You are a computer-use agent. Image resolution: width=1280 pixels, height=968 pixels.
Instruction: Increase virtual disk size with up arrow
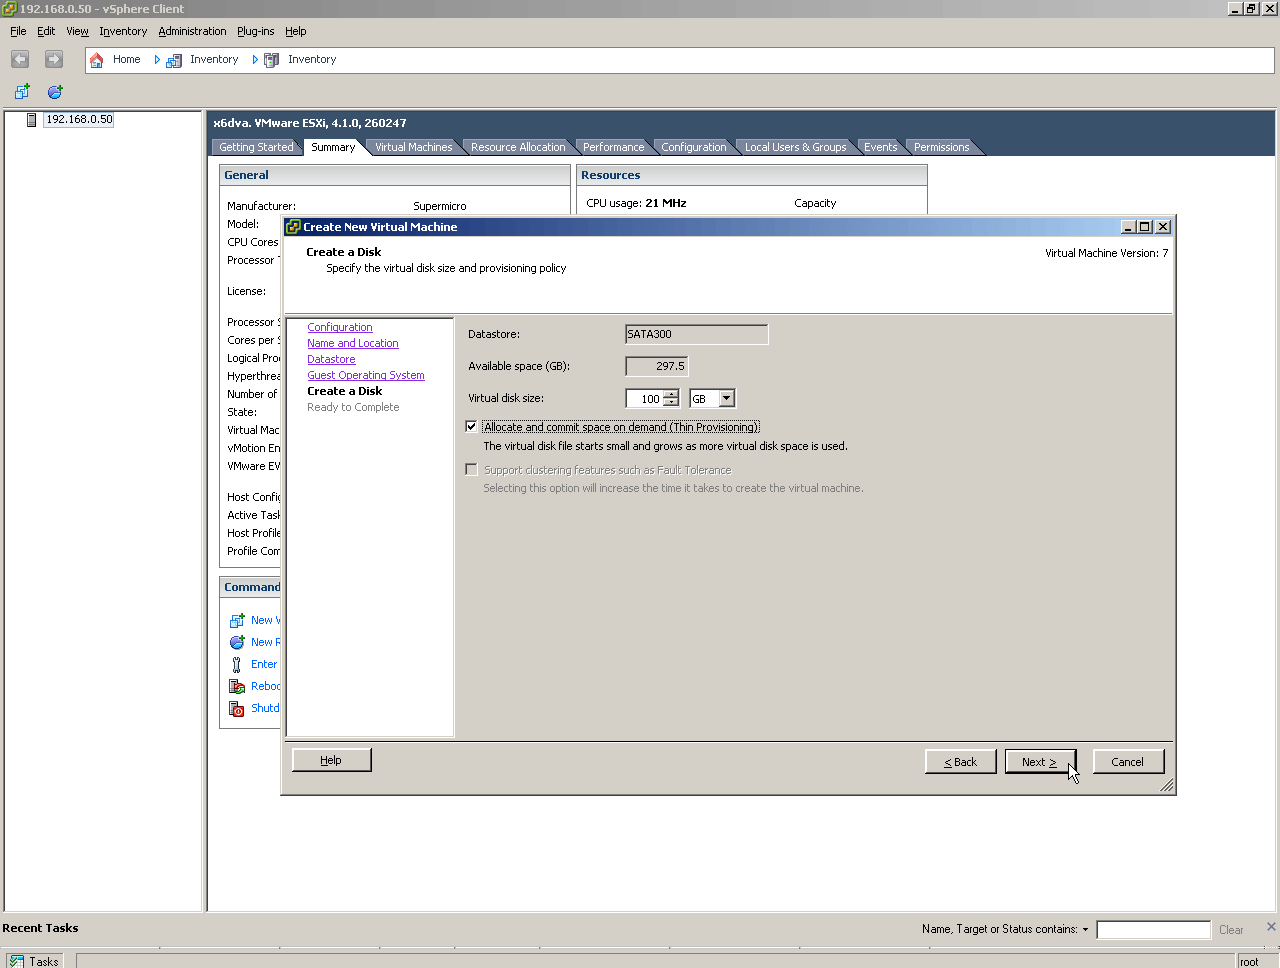[x=671, y=394]
